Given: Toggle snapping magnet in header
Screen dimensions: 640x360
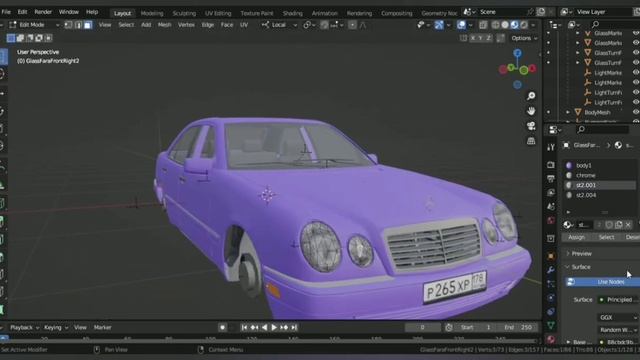Looking at the screenshot, I should click(x=324, y=25).
